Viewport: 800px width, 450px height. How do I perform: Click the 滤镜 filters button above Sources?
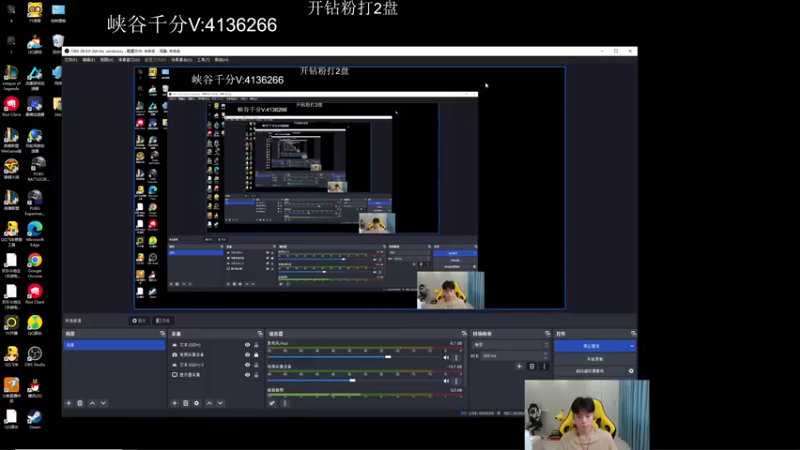pyautogui.click(x=163, y=320)
